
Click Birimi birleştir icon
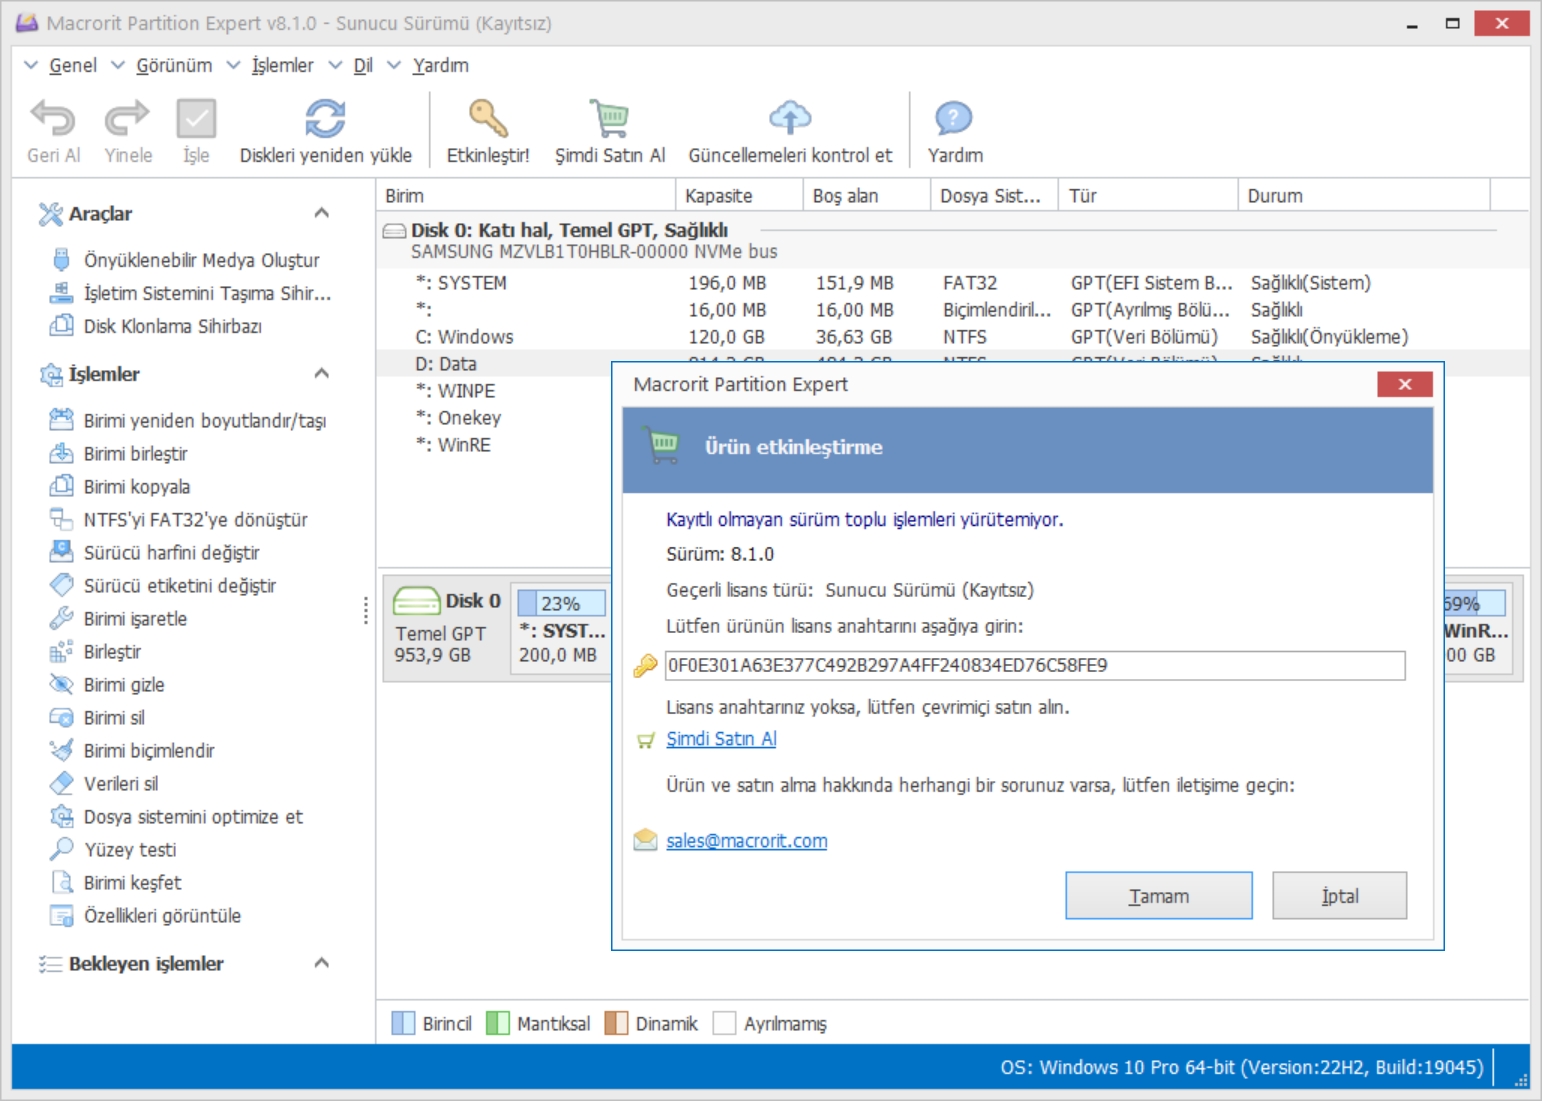tap(61, 452)
